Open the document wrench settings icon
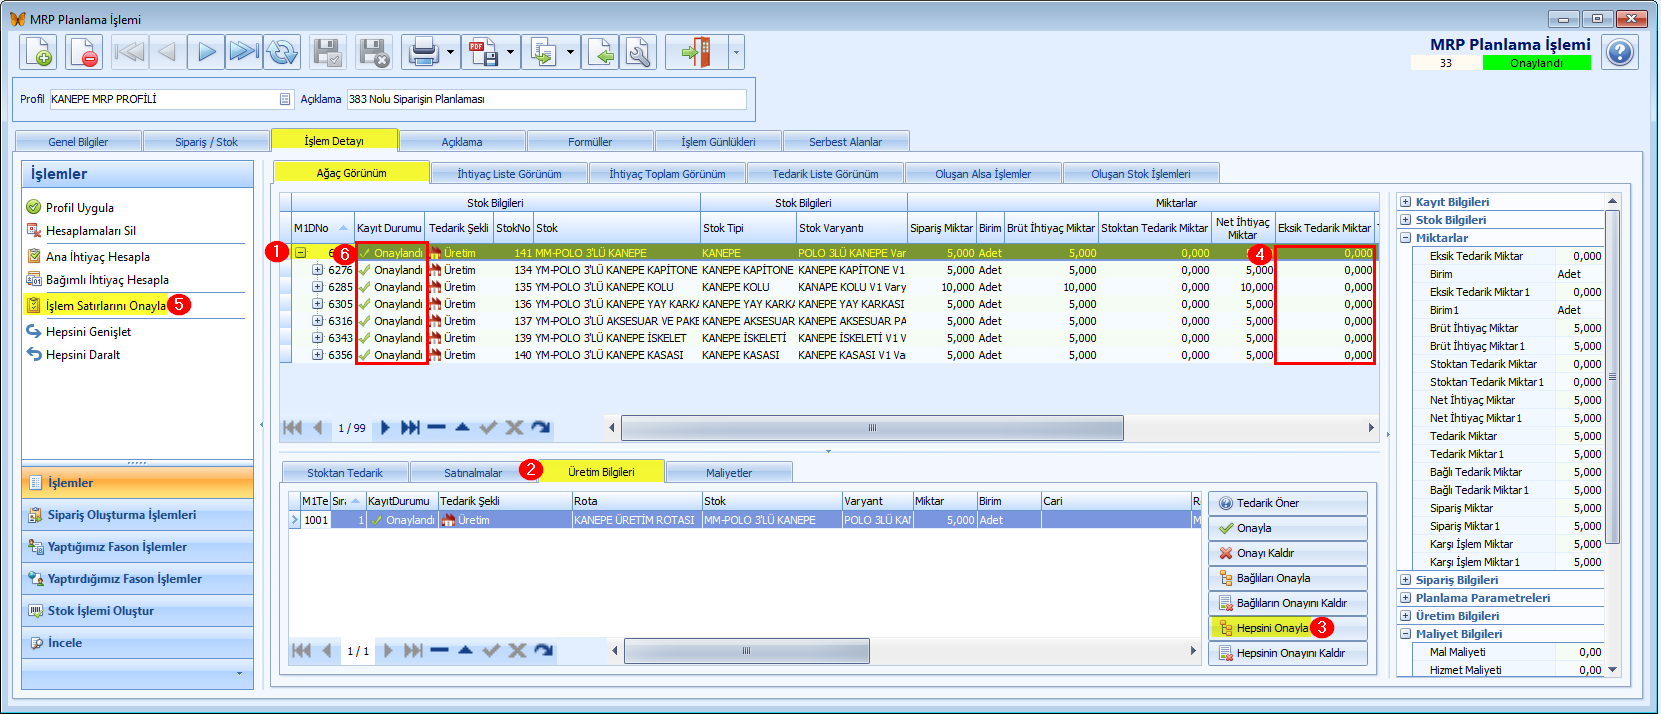 coord(638,52)
